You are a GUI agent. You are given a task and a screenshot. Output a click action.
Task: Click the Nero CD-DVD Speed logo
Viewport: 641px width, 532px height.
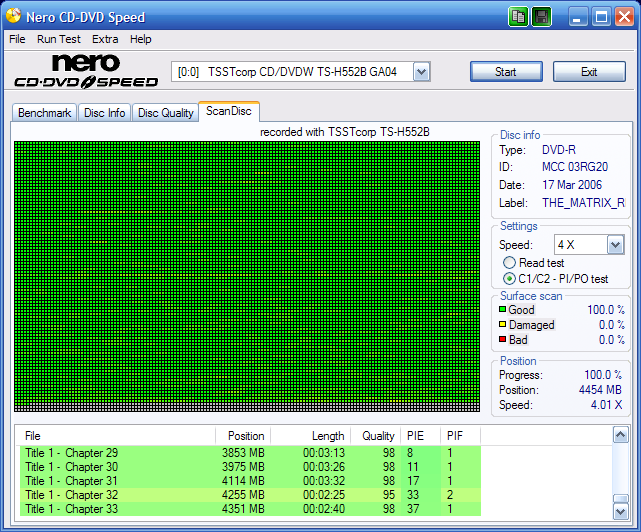click(86, 72)
